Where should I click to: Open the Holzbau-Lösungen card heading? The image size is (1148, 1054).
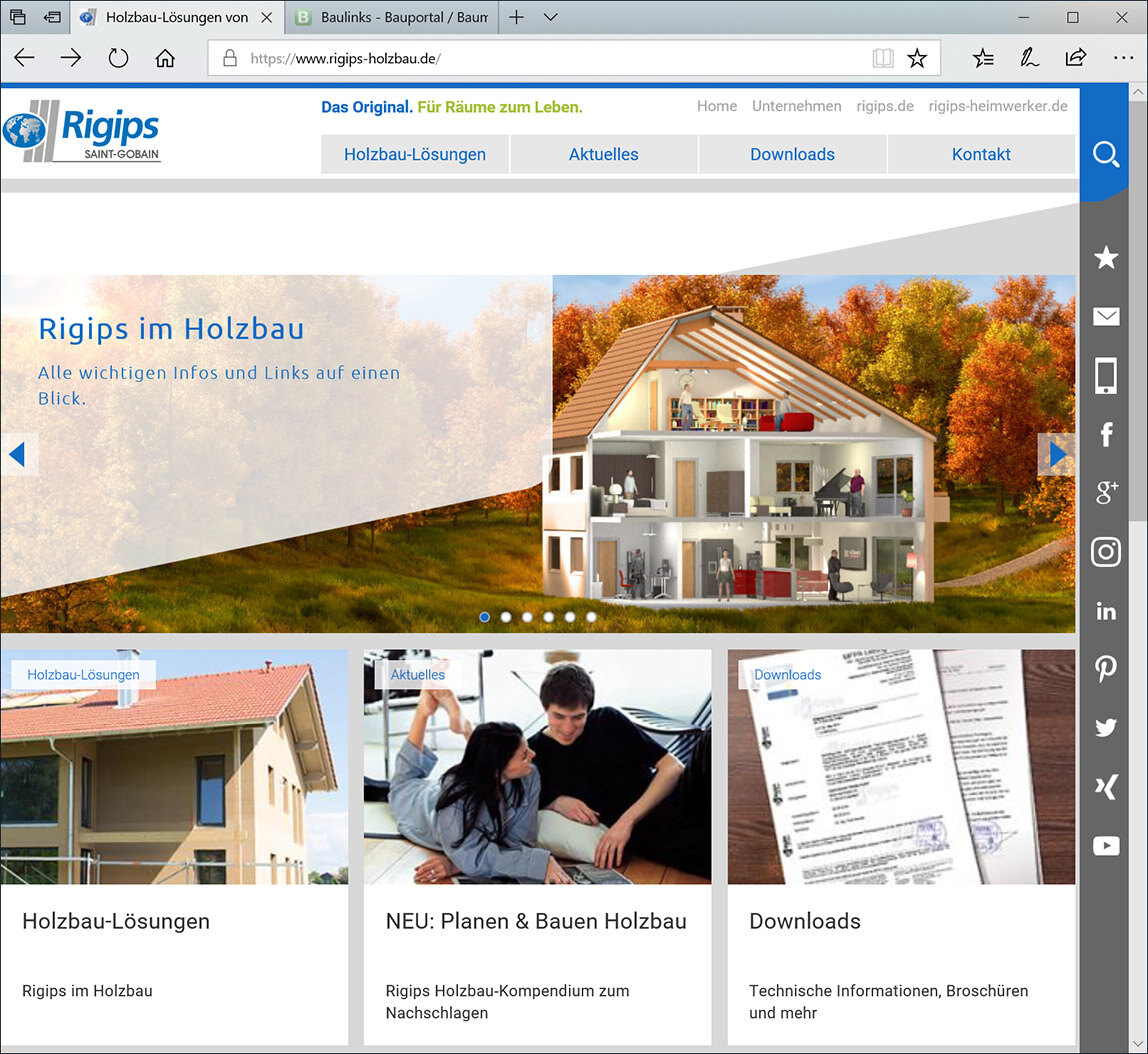click(116, 921)
